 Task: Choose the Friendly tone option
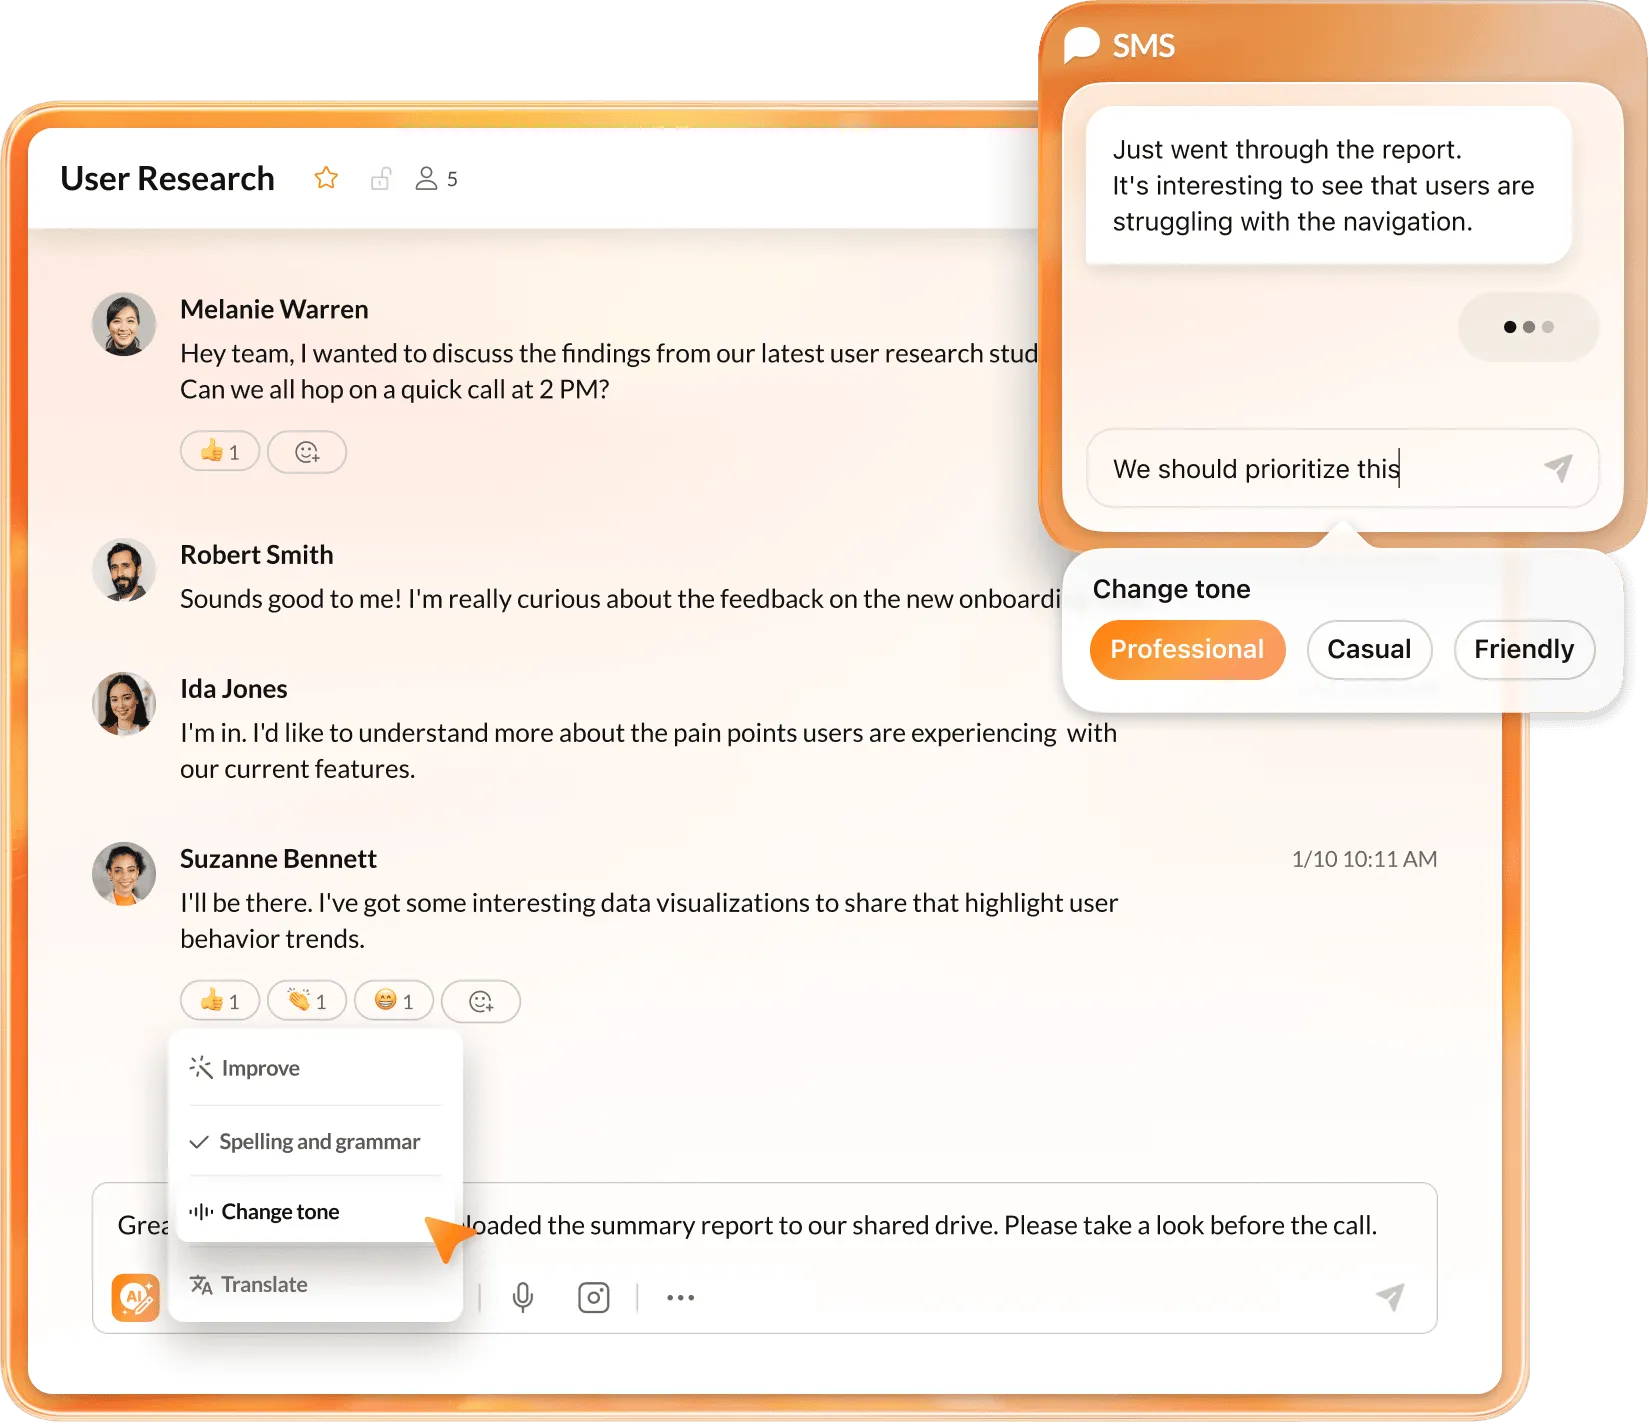coord(1523,650)
